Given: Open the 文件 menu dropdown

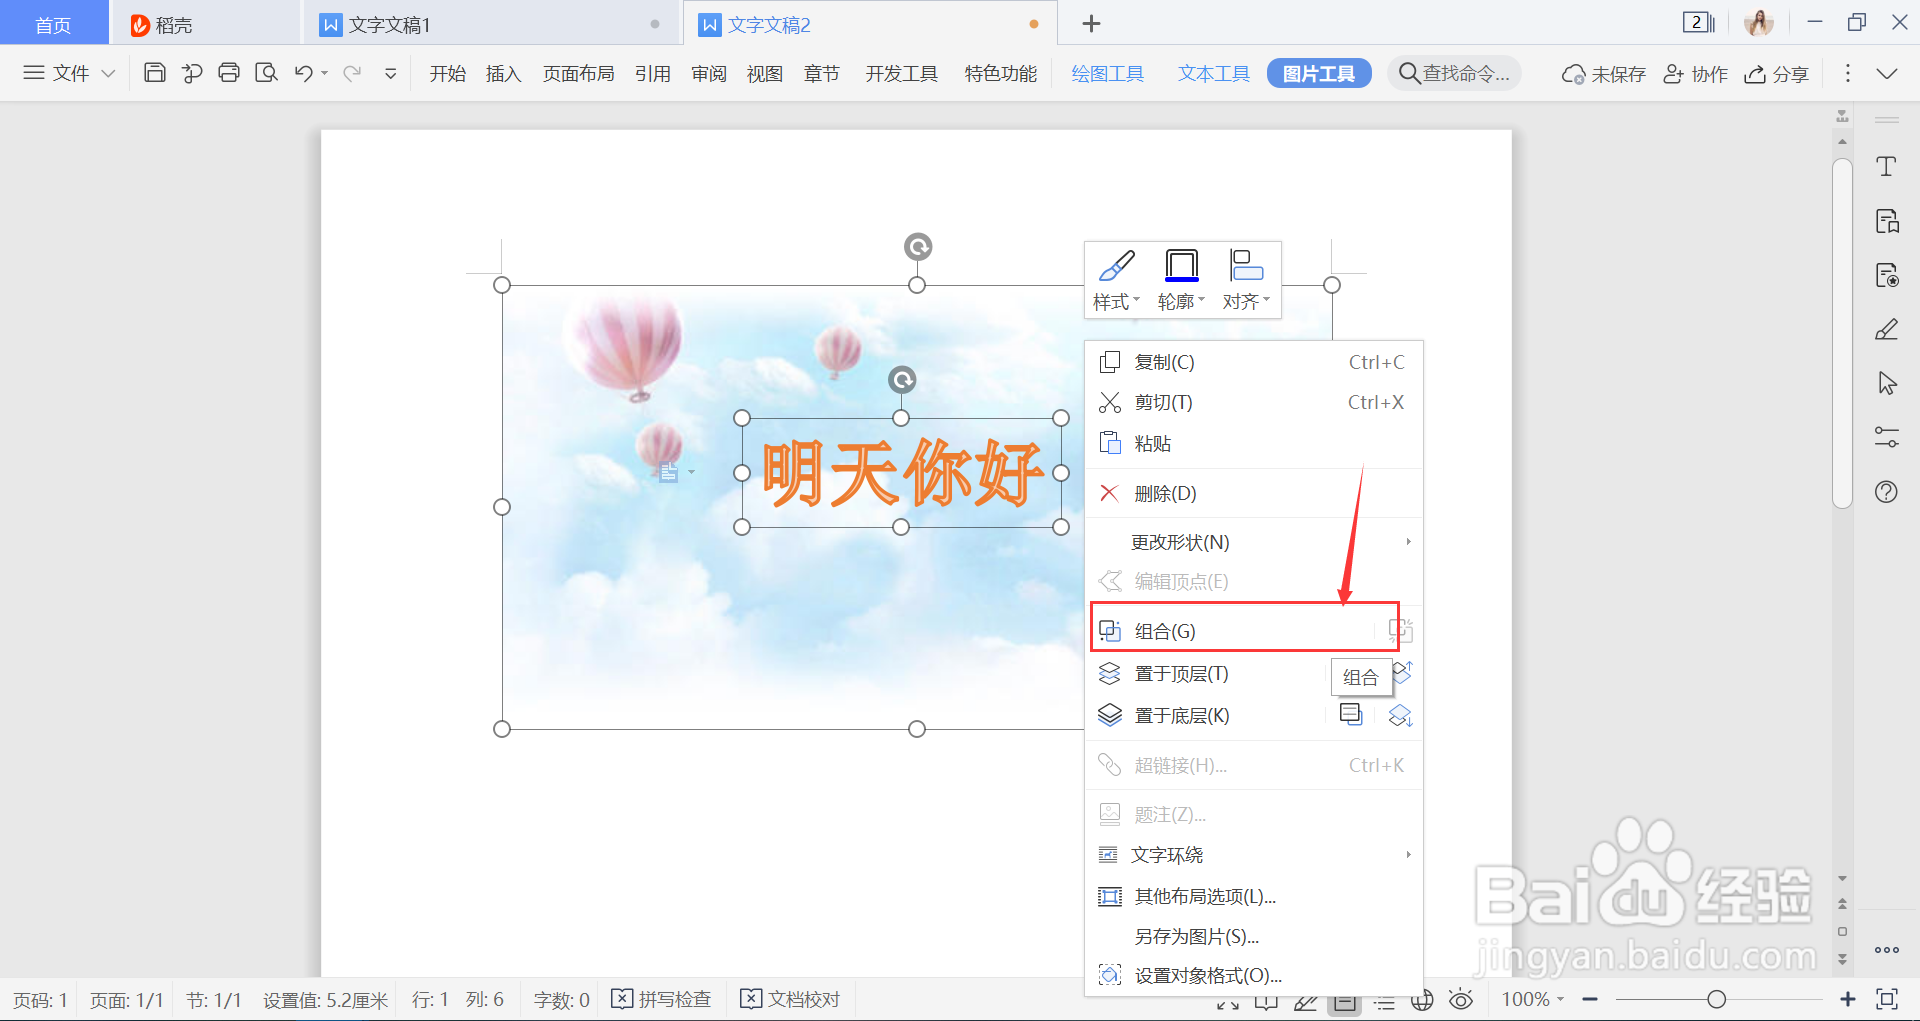Looking at the screenshot, I should pyautogui.click(x=67, y=72).
